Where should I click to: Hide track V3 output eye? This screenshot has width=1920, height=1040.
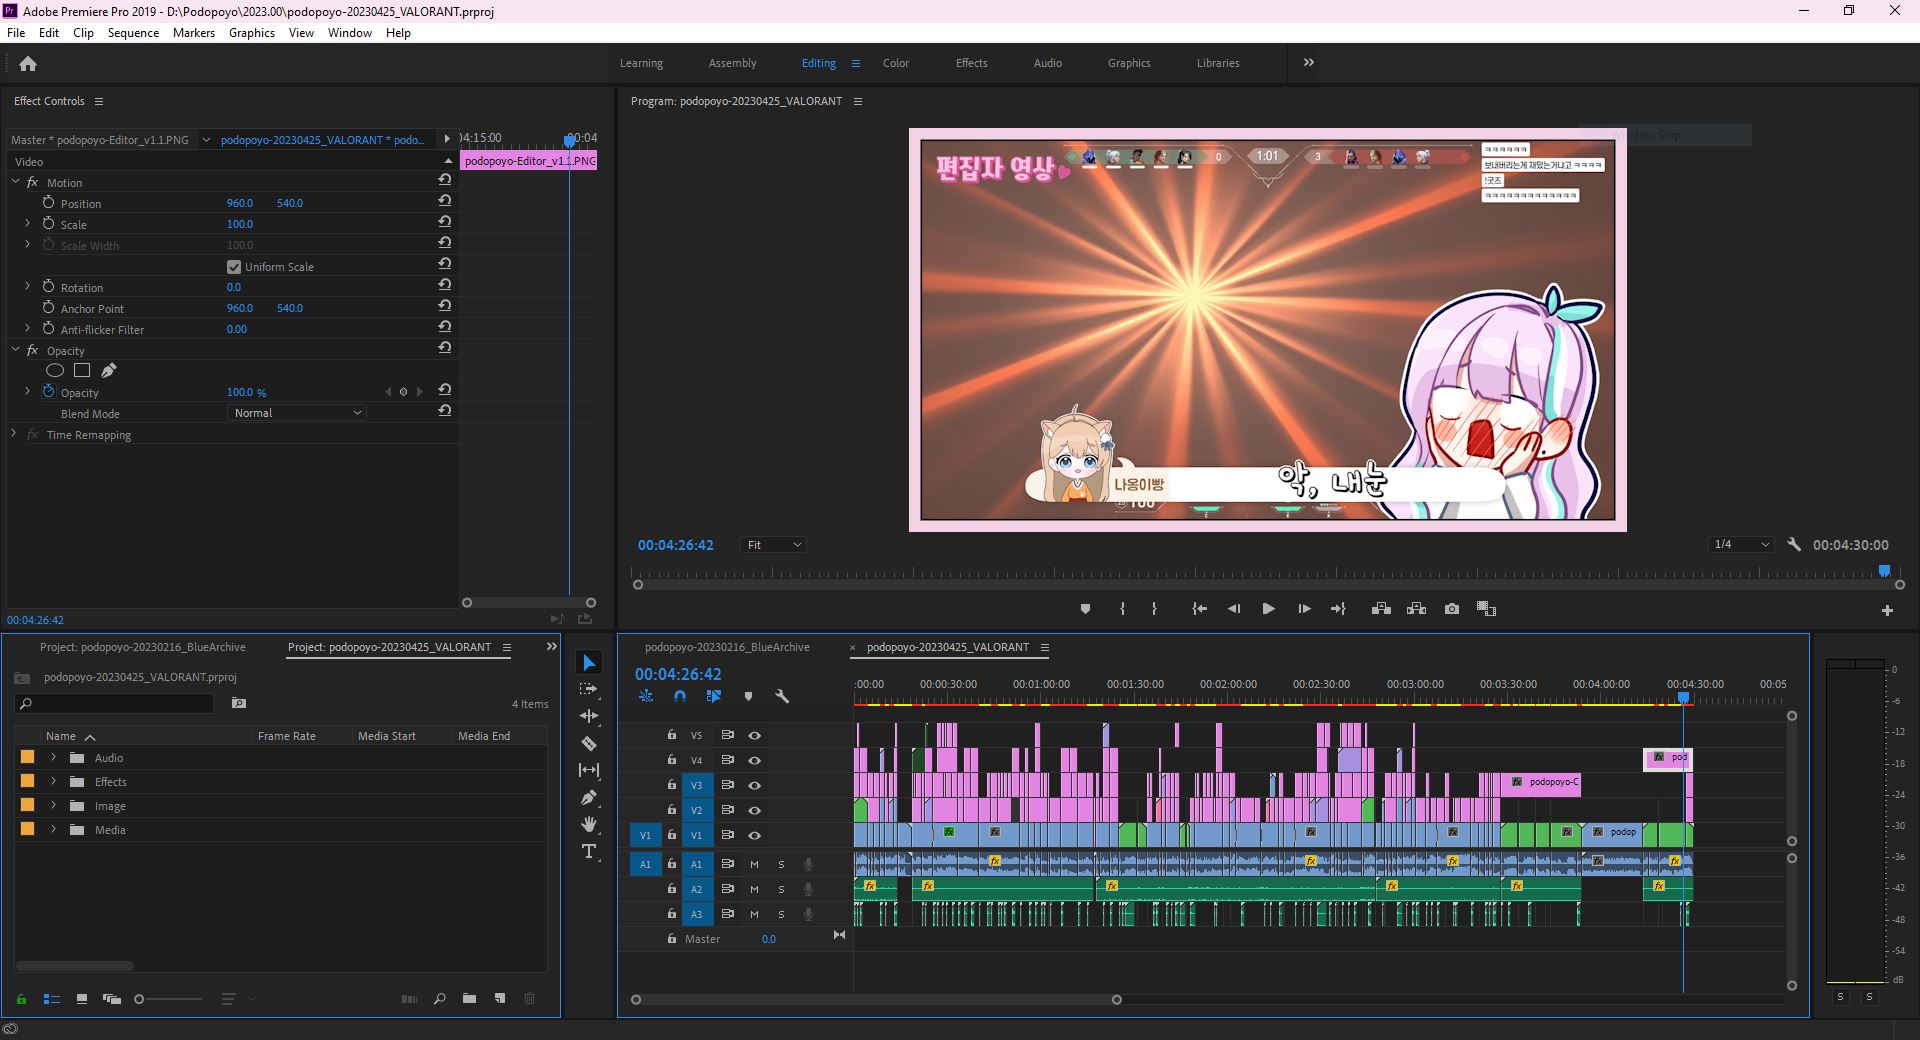(x=755, y=785)
